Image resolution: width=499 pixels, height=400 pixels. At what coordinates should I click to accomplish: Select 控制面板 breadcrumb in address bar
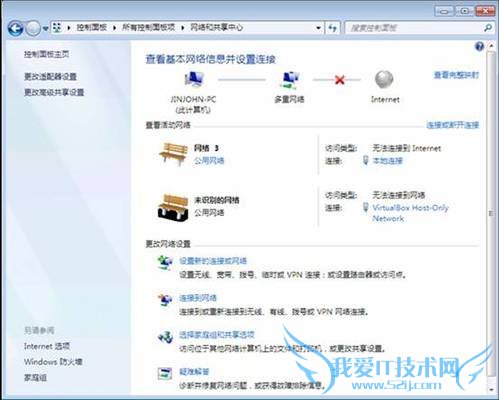point(91,28)
